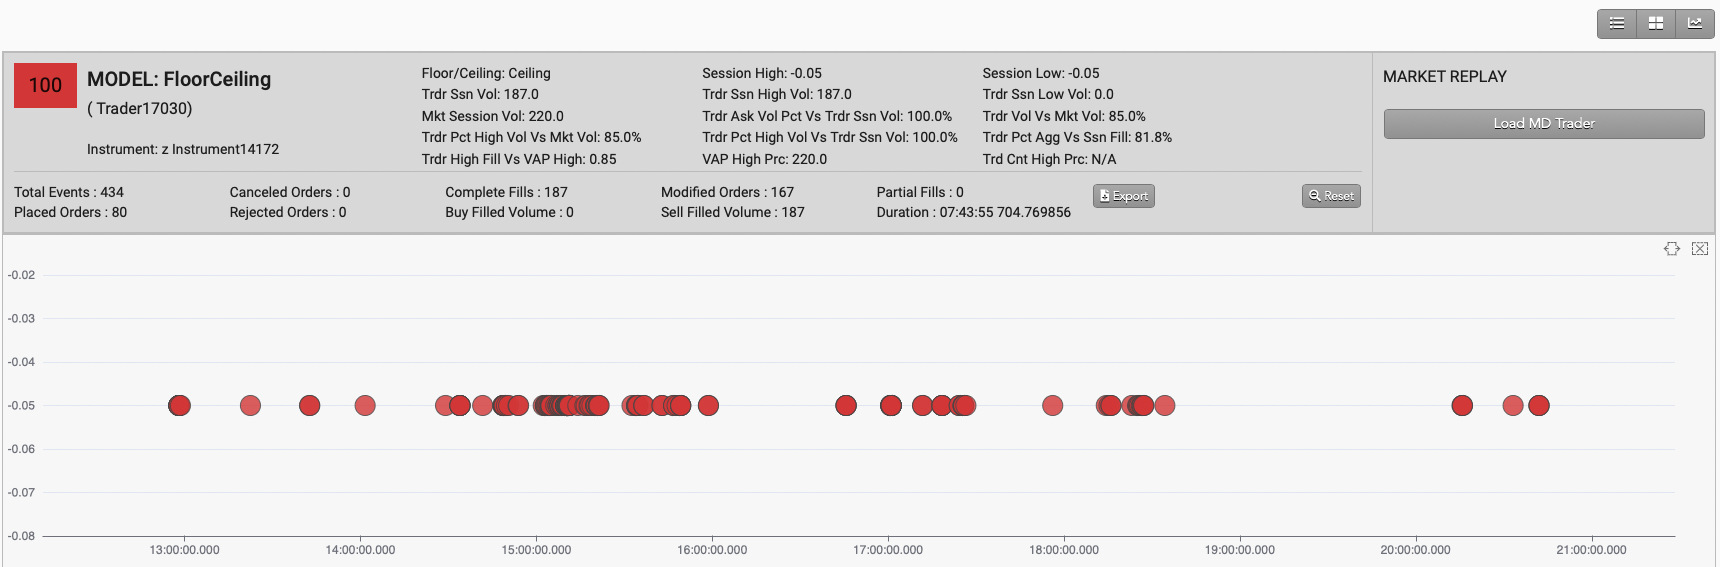Select the first fill marker before 13:00
The height and width of the screenshot is (567, 1720).
(179, 405)
